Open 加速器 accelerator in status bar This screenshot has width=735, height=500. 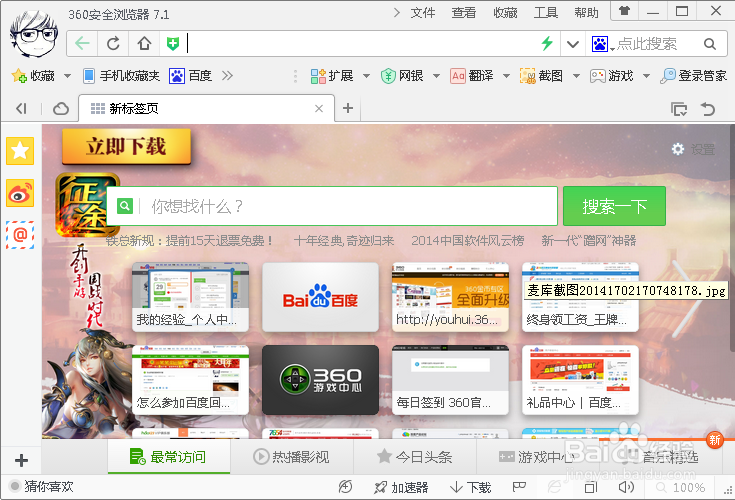(x=401, y=487)
